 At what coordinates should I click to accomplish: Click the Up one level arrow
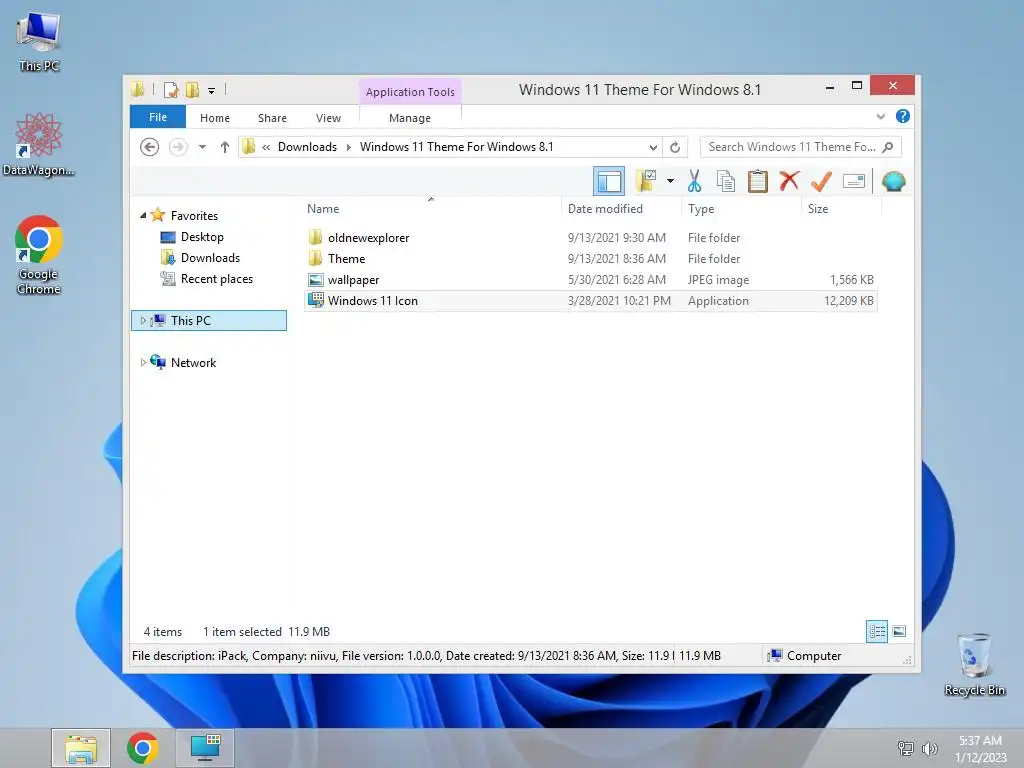(225, 147)
